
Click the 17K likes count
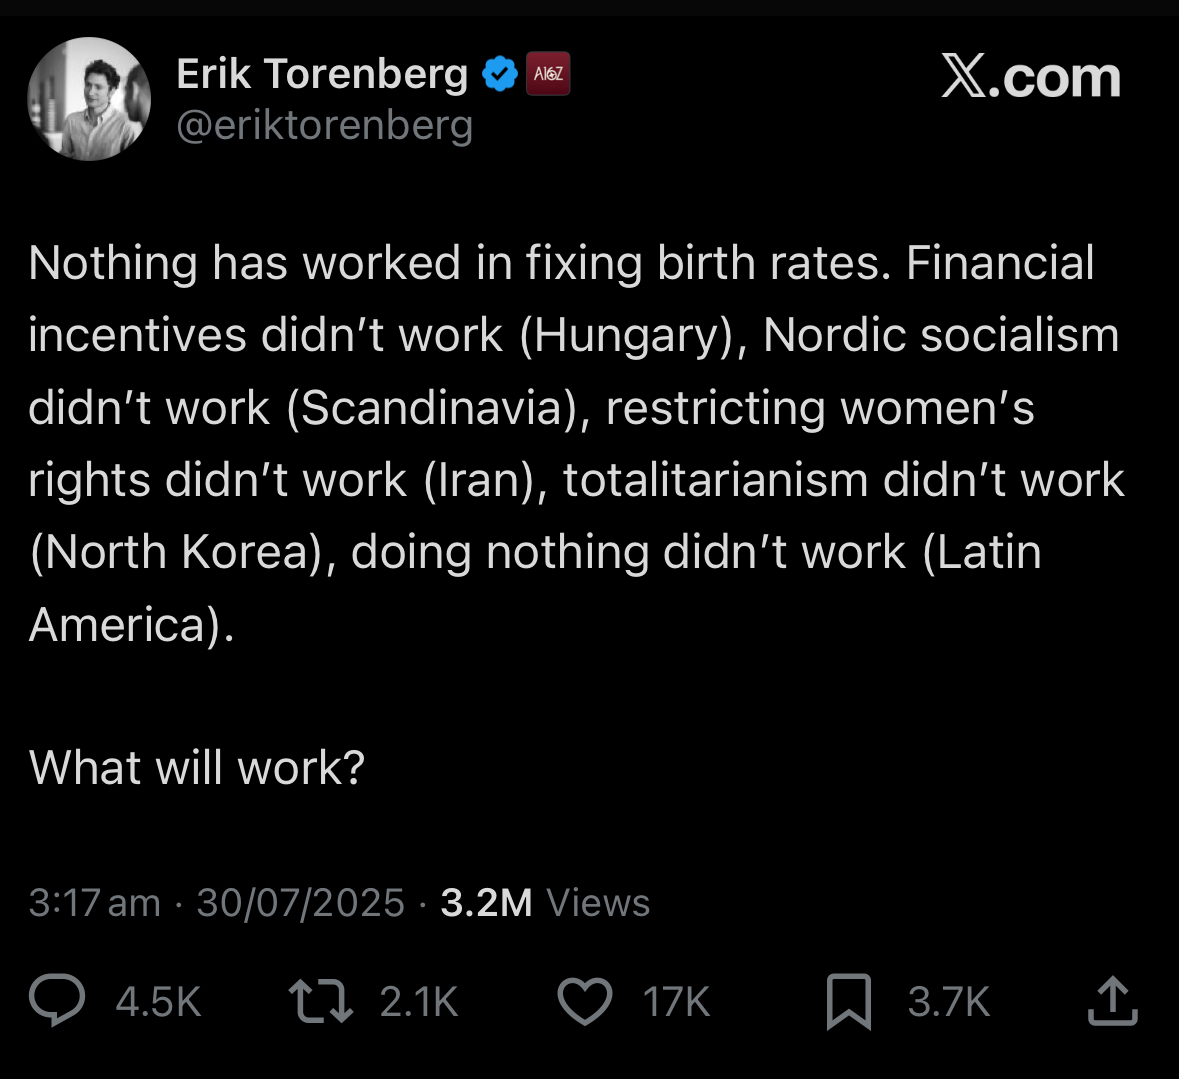pyautogui.click(x=676, y=1002)
